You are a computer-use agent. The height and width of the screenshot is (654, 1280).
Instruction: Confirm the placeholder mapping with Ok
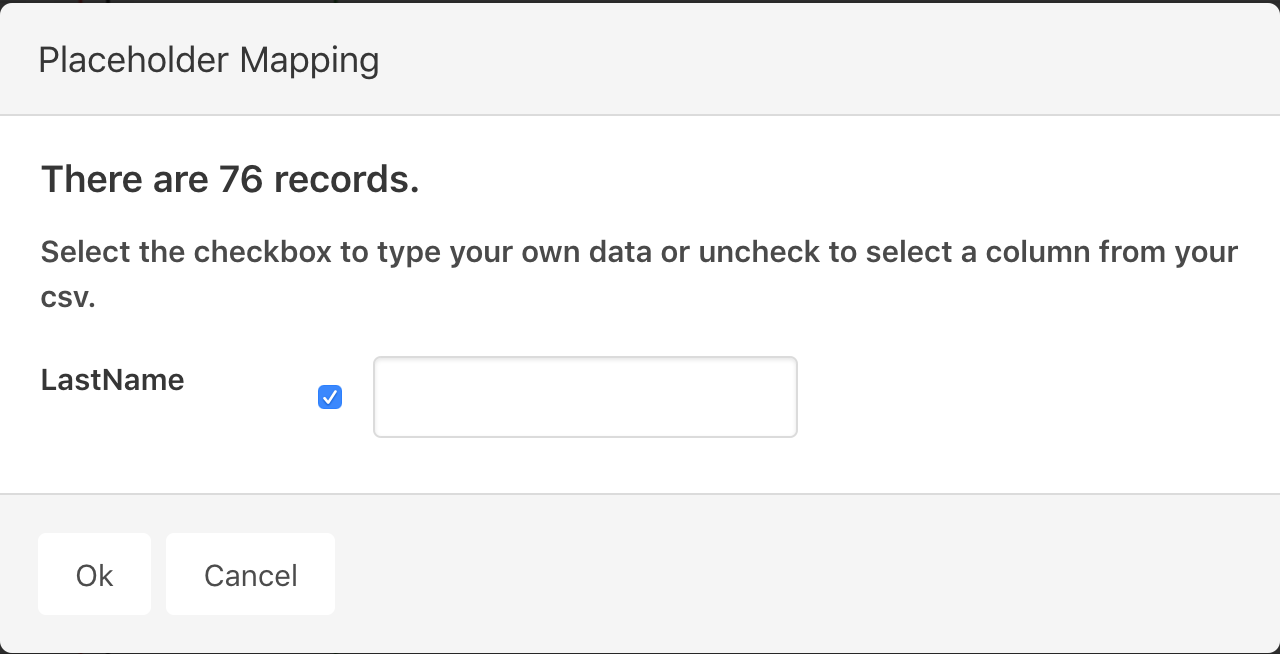tap(94, 575)
